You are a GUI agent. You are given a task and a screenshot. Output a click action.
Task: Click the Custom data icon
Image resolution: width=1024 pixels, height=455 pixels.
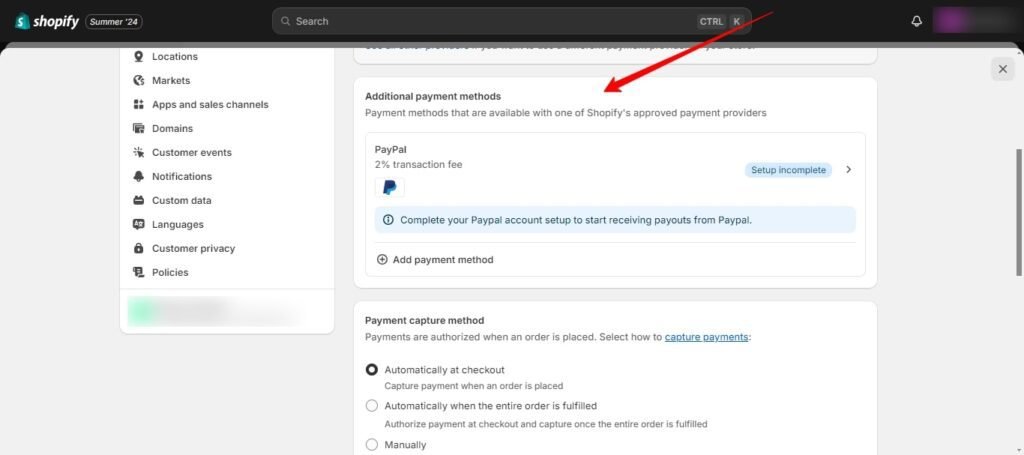click(138, 200)
